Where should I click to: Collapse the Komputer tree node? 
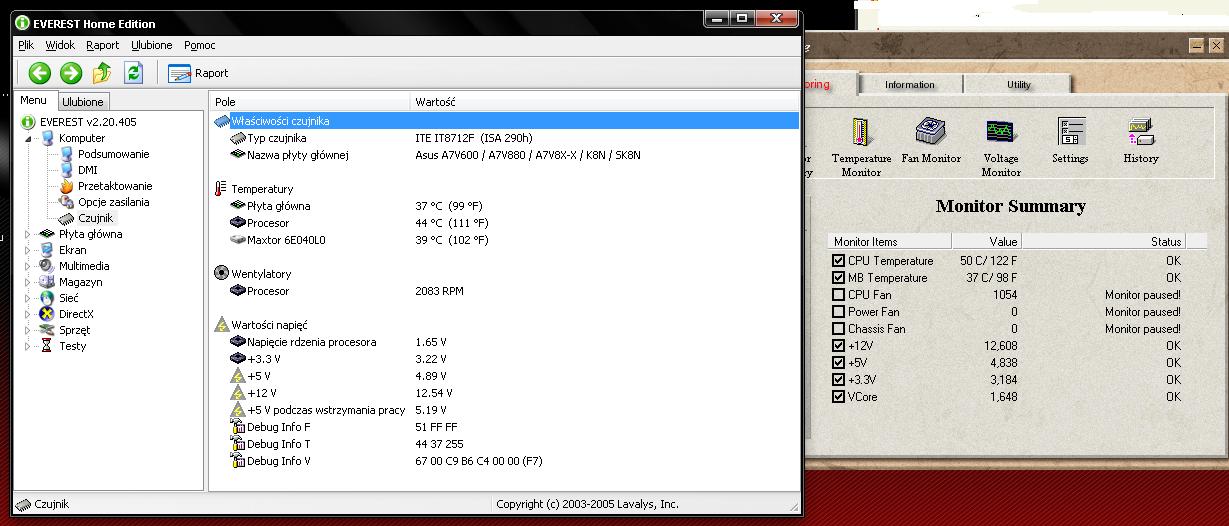click(x=28, y=138)
